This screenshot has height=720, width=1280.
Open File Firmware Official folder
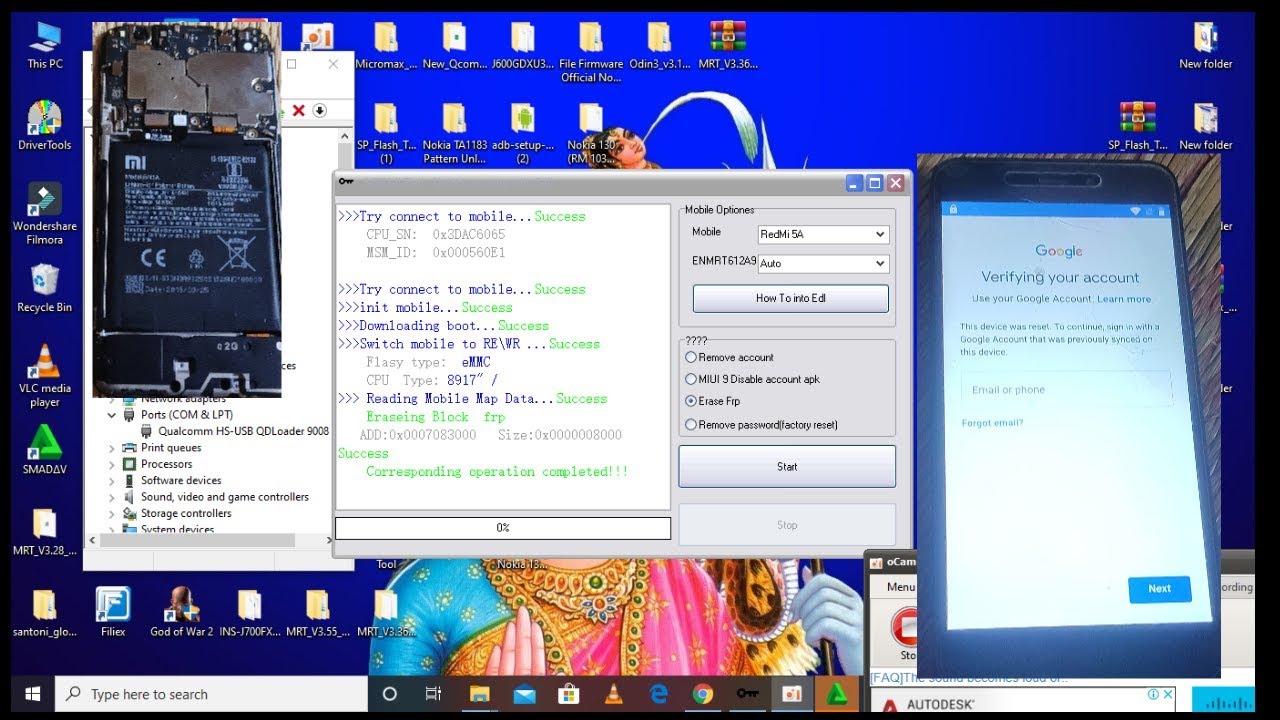click(x=591, y=52)
